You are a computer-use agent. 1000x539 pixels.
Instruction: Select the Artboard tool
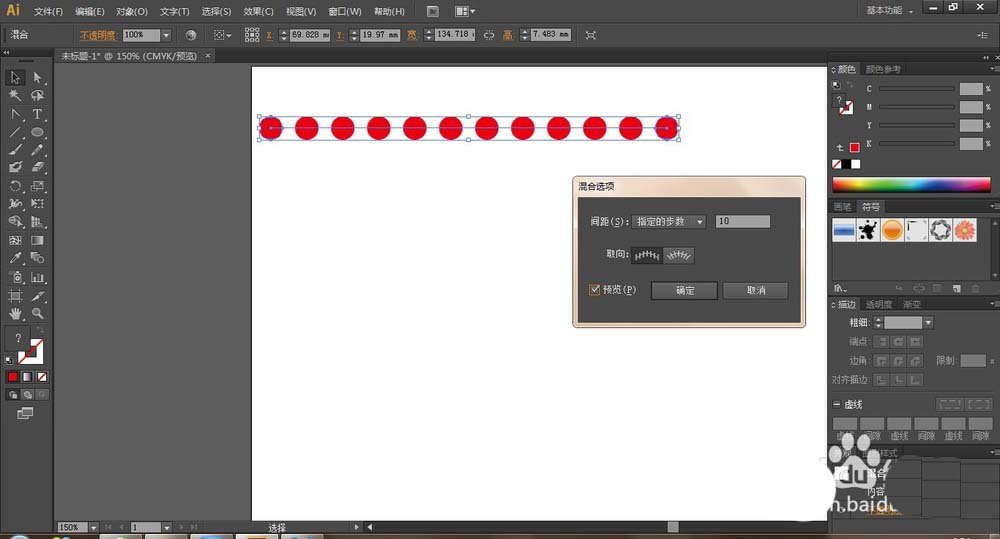pos(15,296)
